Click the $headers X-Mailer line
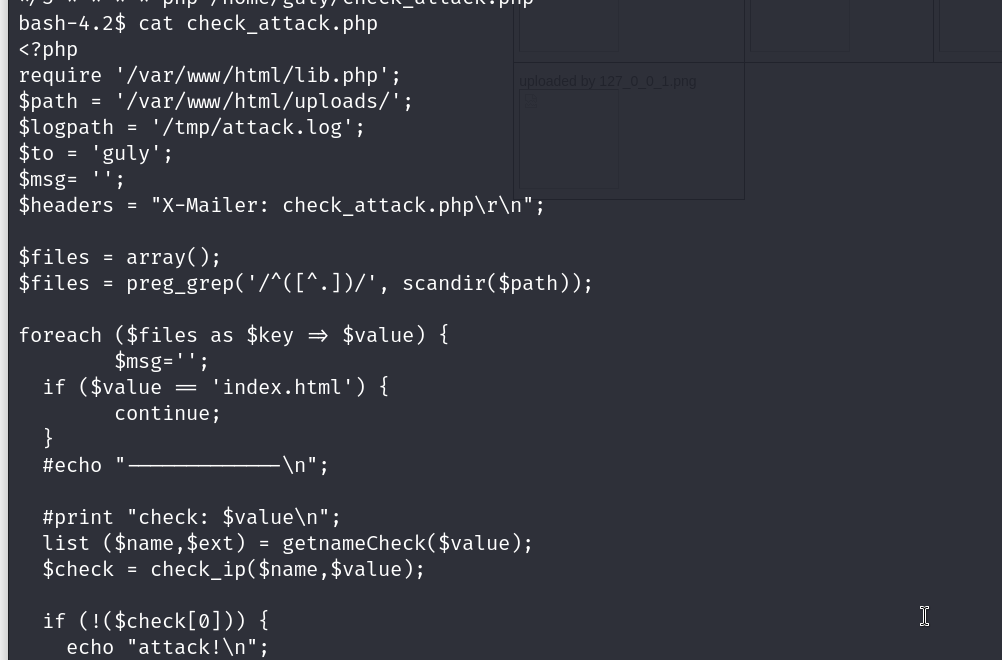1002x660 pixels. tap(281, 205)
